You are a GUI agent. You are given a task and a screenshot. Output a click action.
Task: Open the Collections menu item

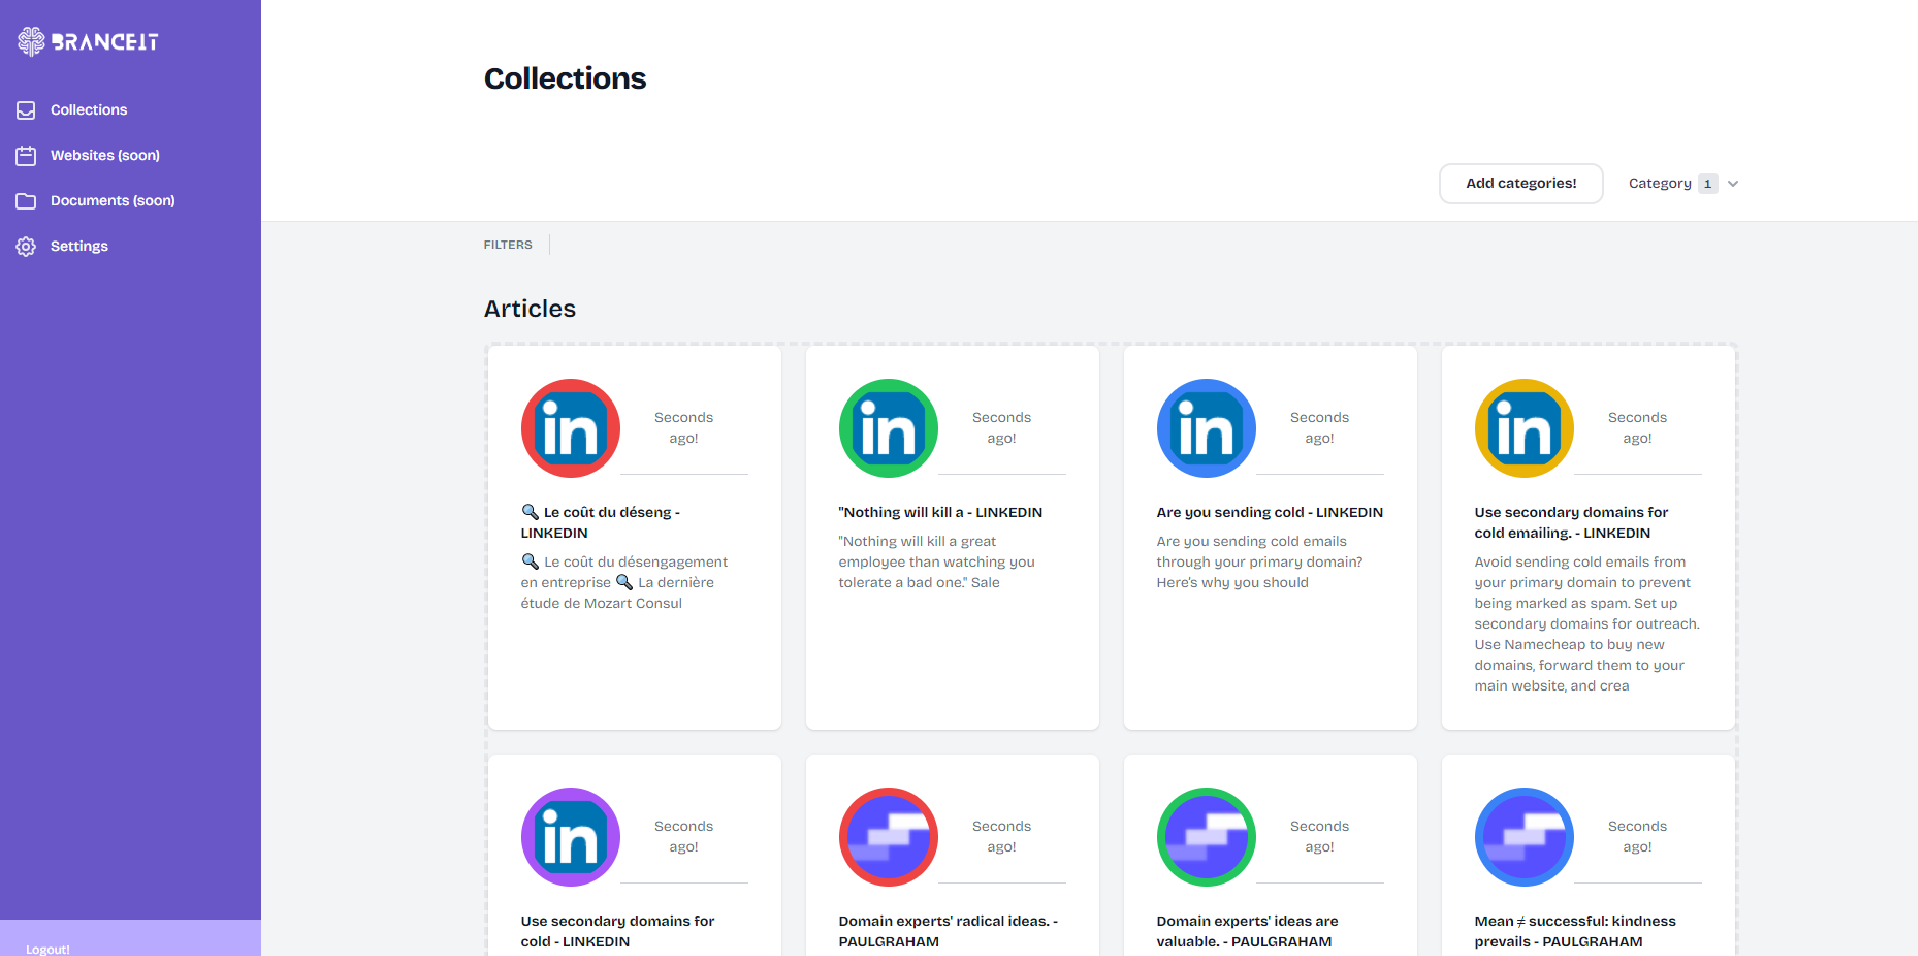pyautogui.click(x=89, y=110)
